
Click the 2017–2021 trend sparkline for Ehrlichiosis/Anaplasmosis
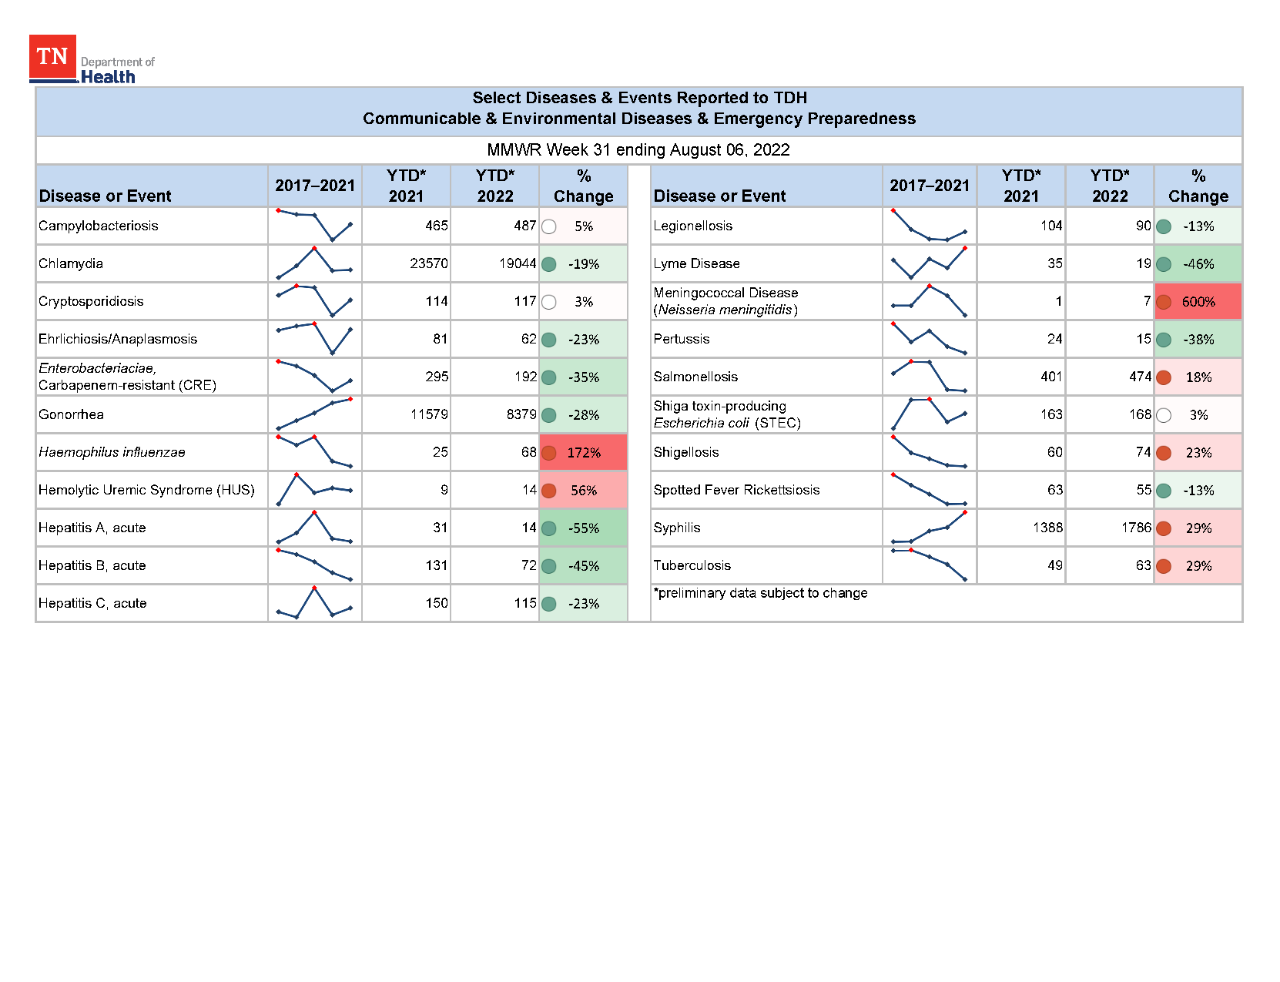(315, 339)
